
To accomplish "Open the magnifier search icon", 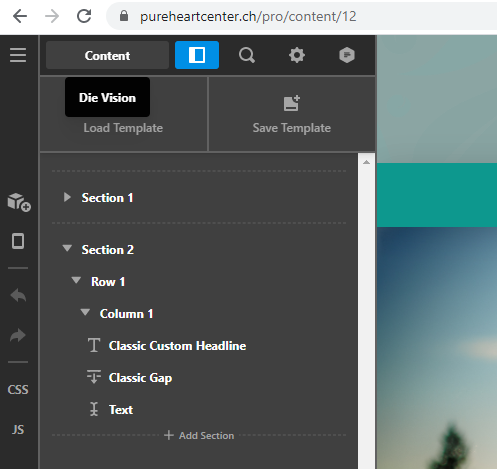I will coord(247,55).
